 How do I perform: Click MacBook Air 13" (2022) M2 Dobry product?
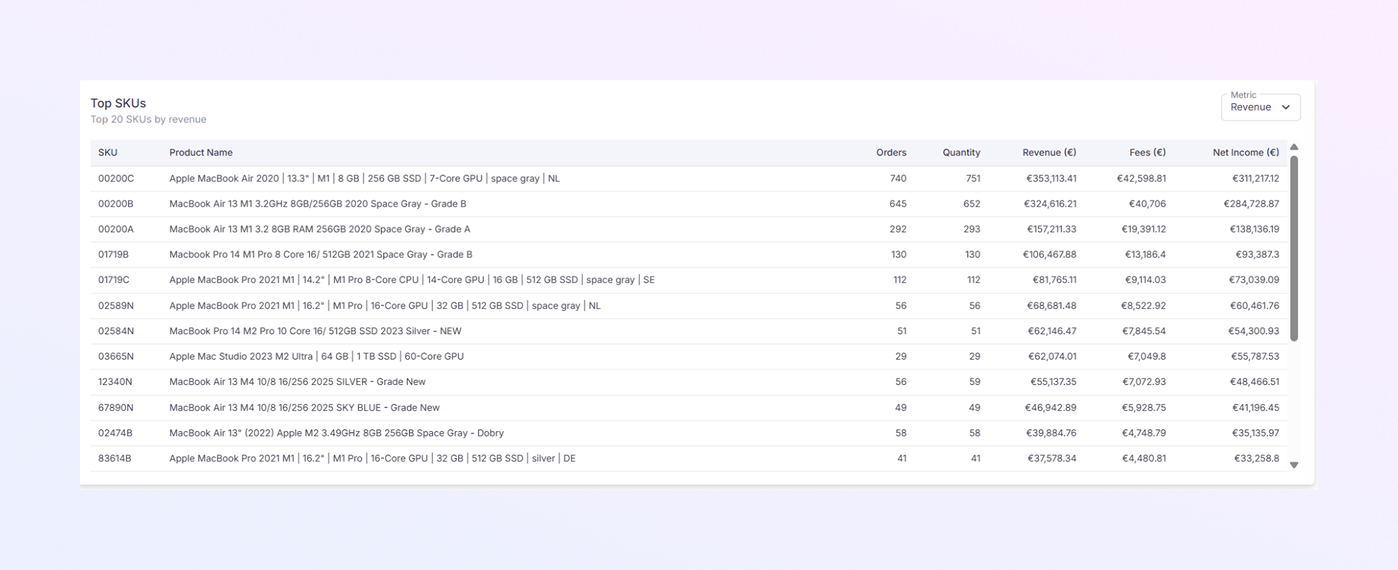tap(336, 433)
